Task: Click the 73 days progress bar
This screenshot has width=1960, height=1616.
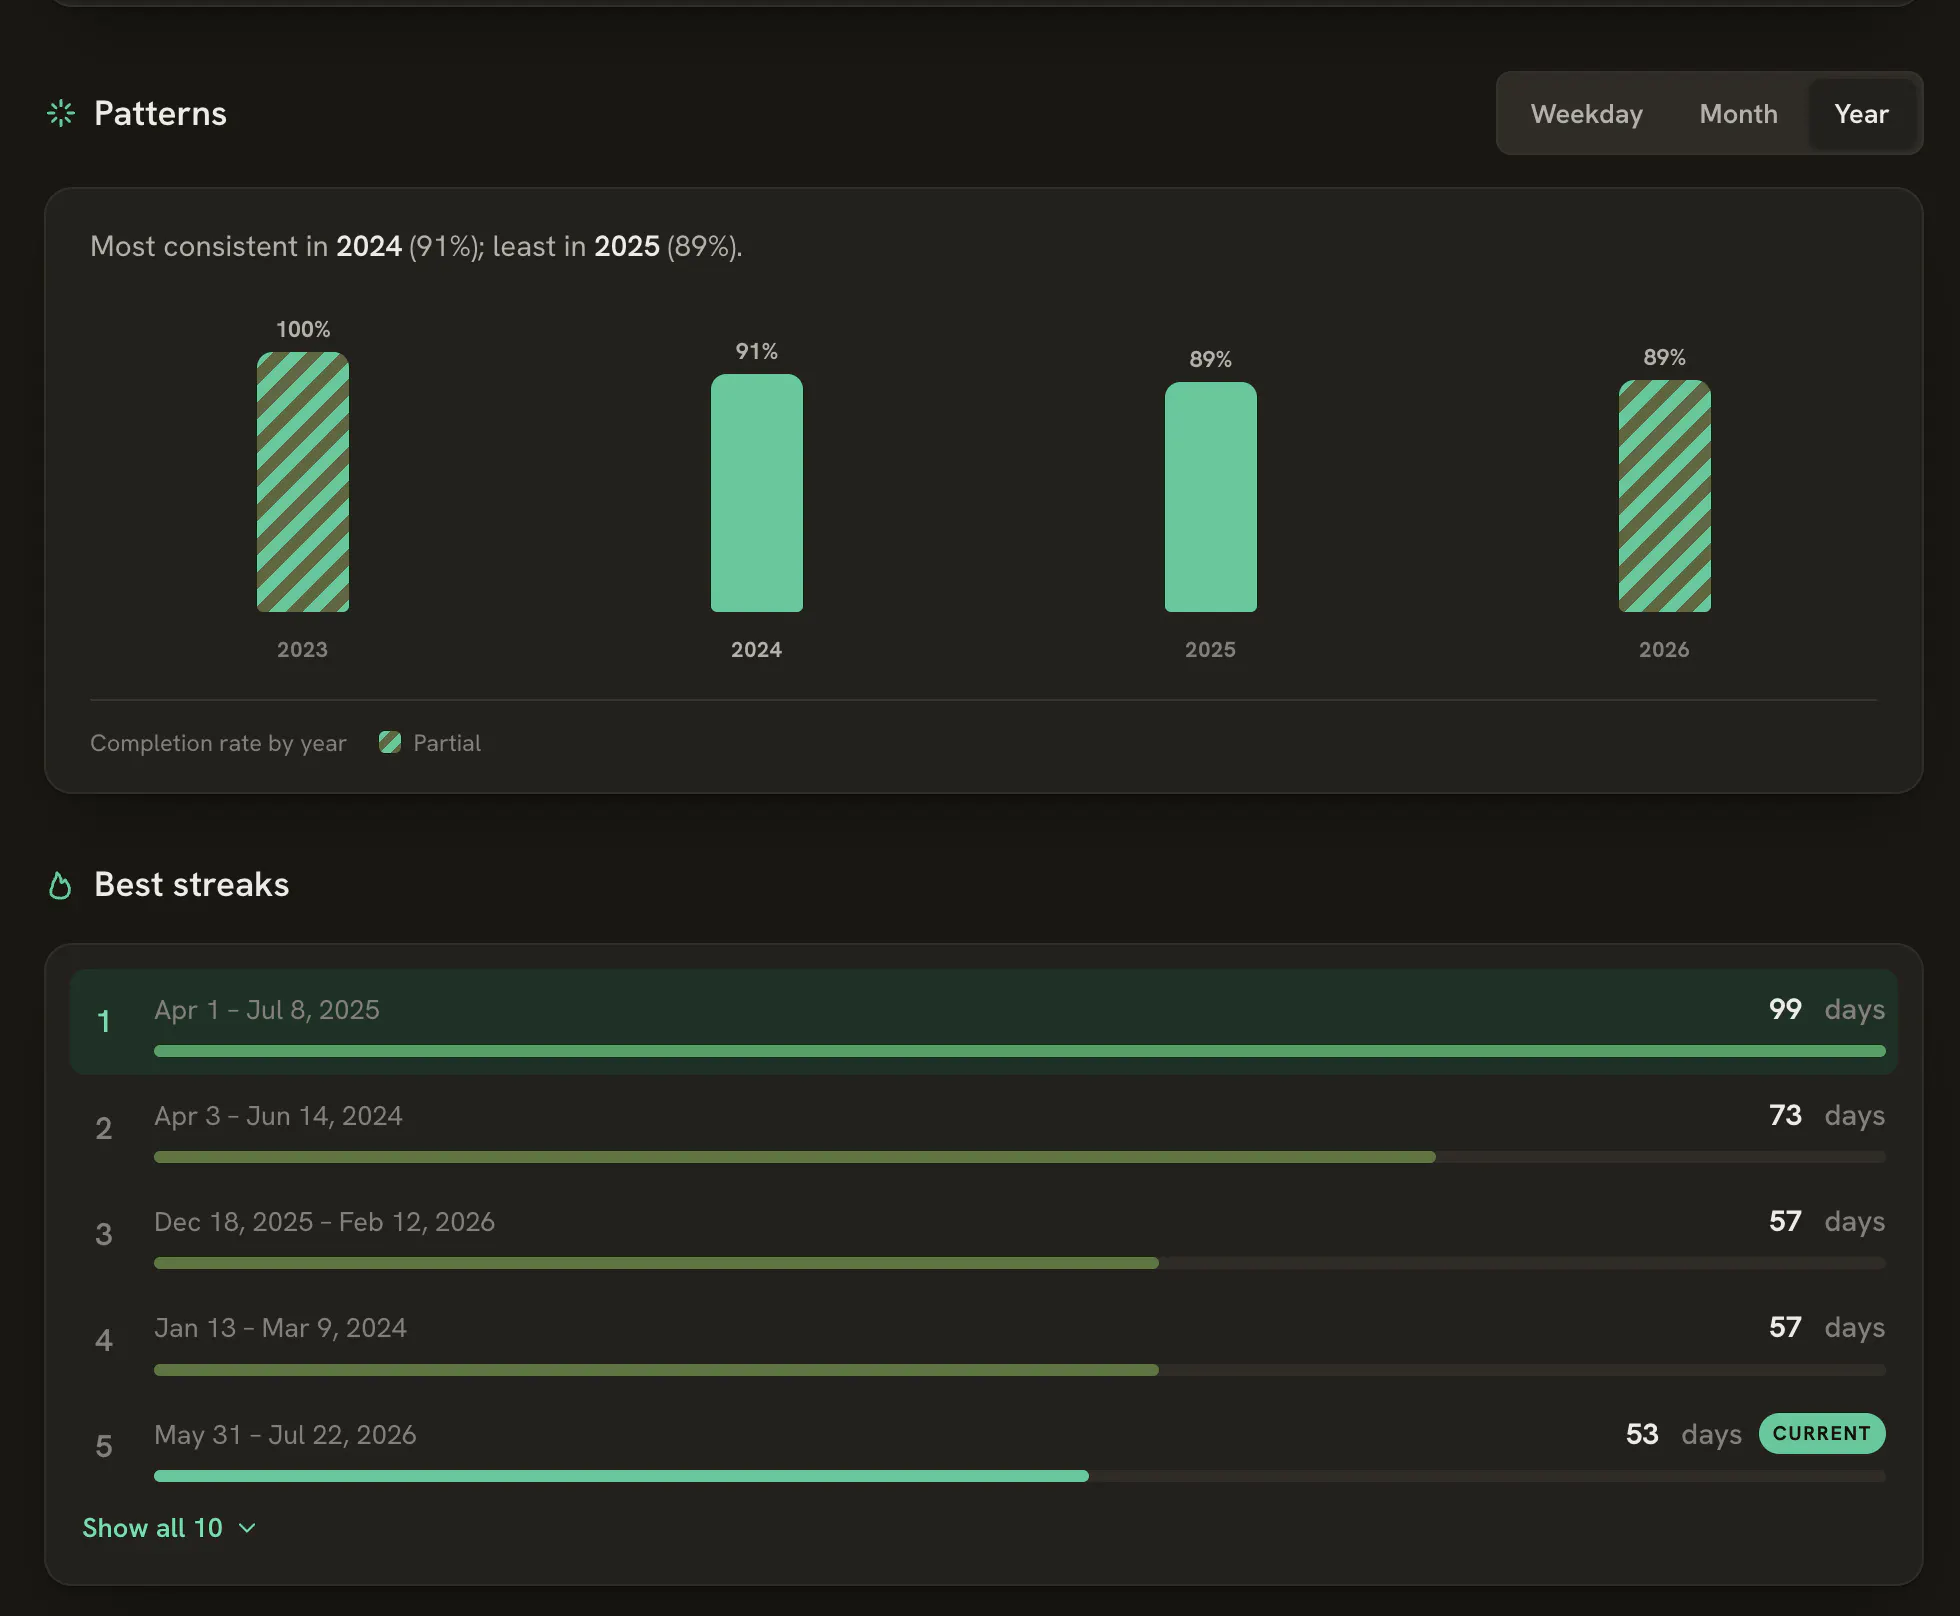Action: point(1020,1157)
